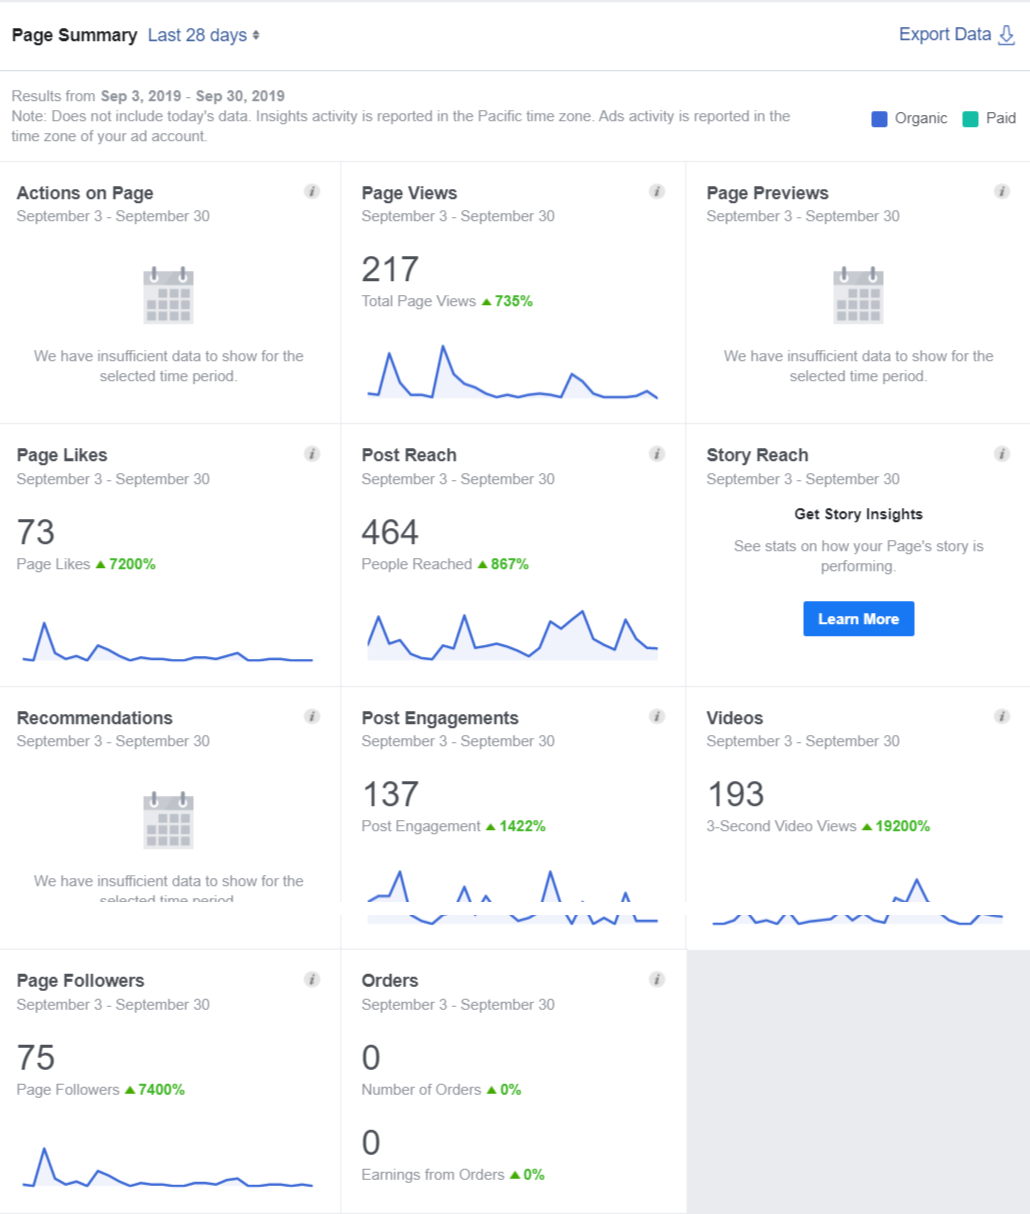Click the info icon on Page Likes card
Viewport: 1030px width, 1214px height.
coord(312,454)
